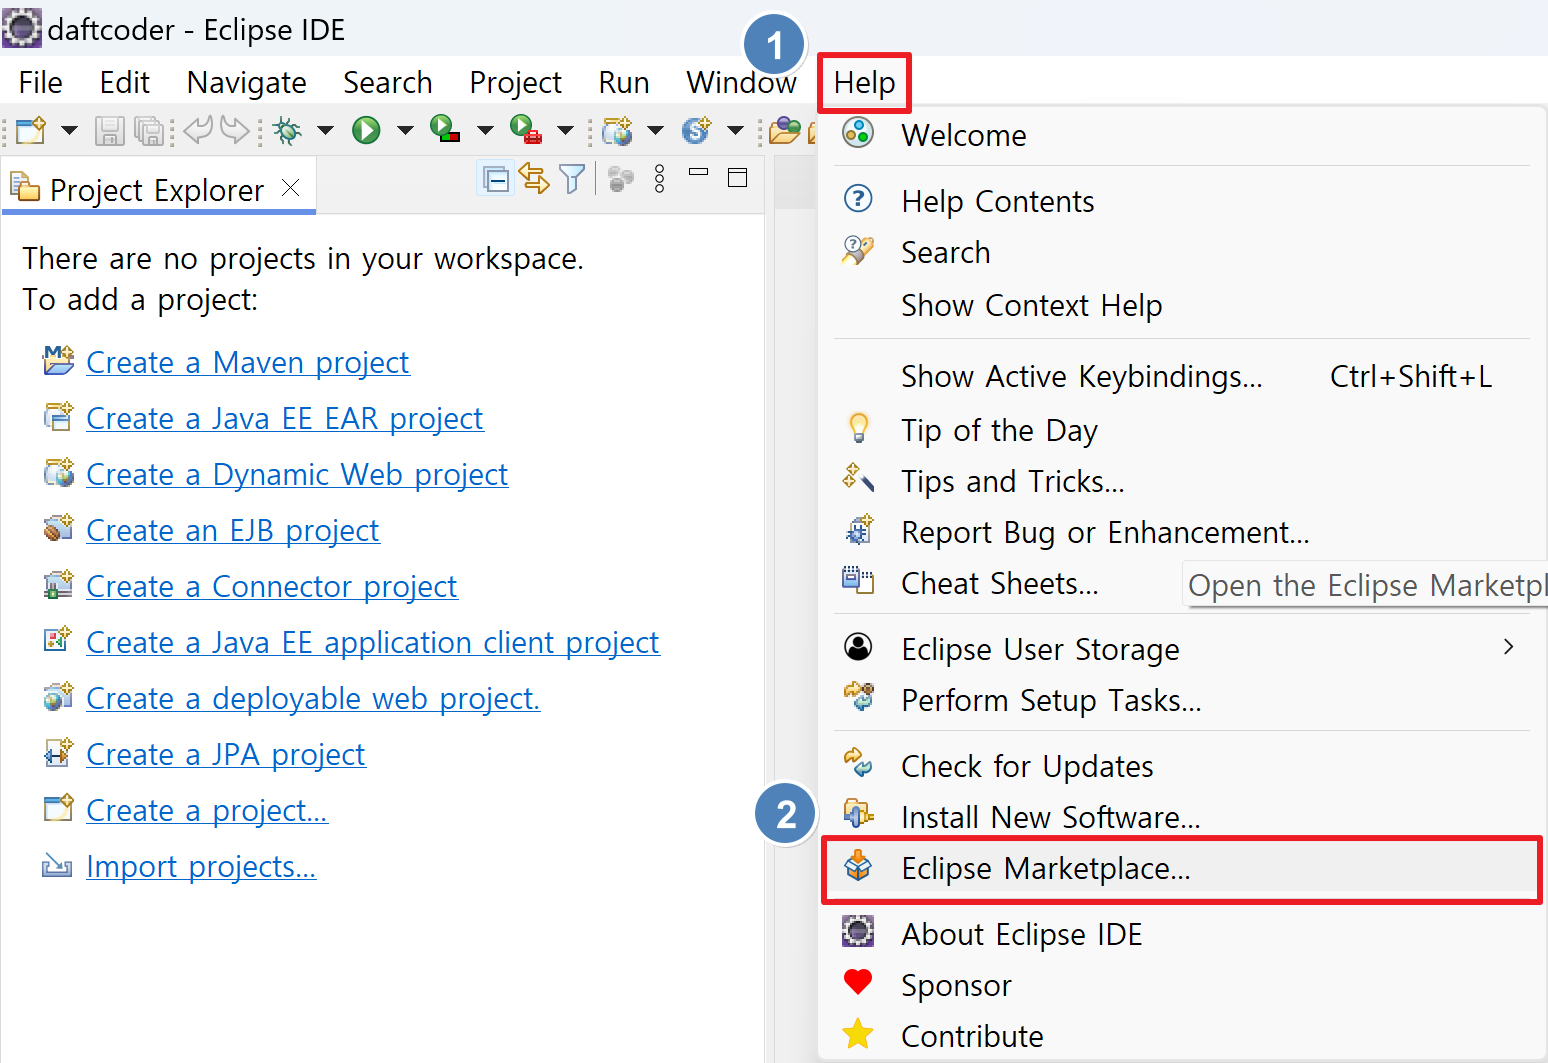This screenshot has width=1548, height=1063.
Task: Open the Edit menu
Action: pyautogui.click(x=125, y=82)
